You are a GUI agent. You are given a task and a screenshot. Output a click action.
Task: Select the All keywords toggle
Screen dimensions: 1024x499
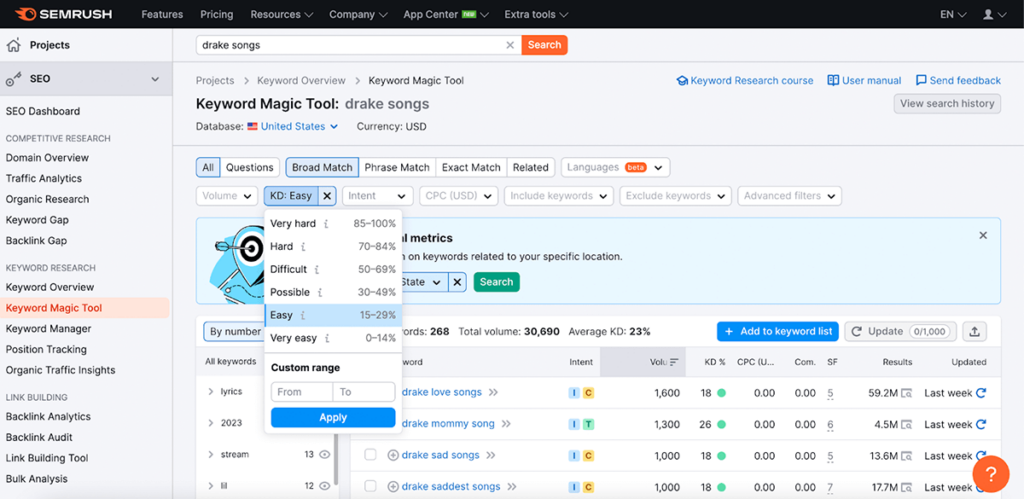[208, 167]
